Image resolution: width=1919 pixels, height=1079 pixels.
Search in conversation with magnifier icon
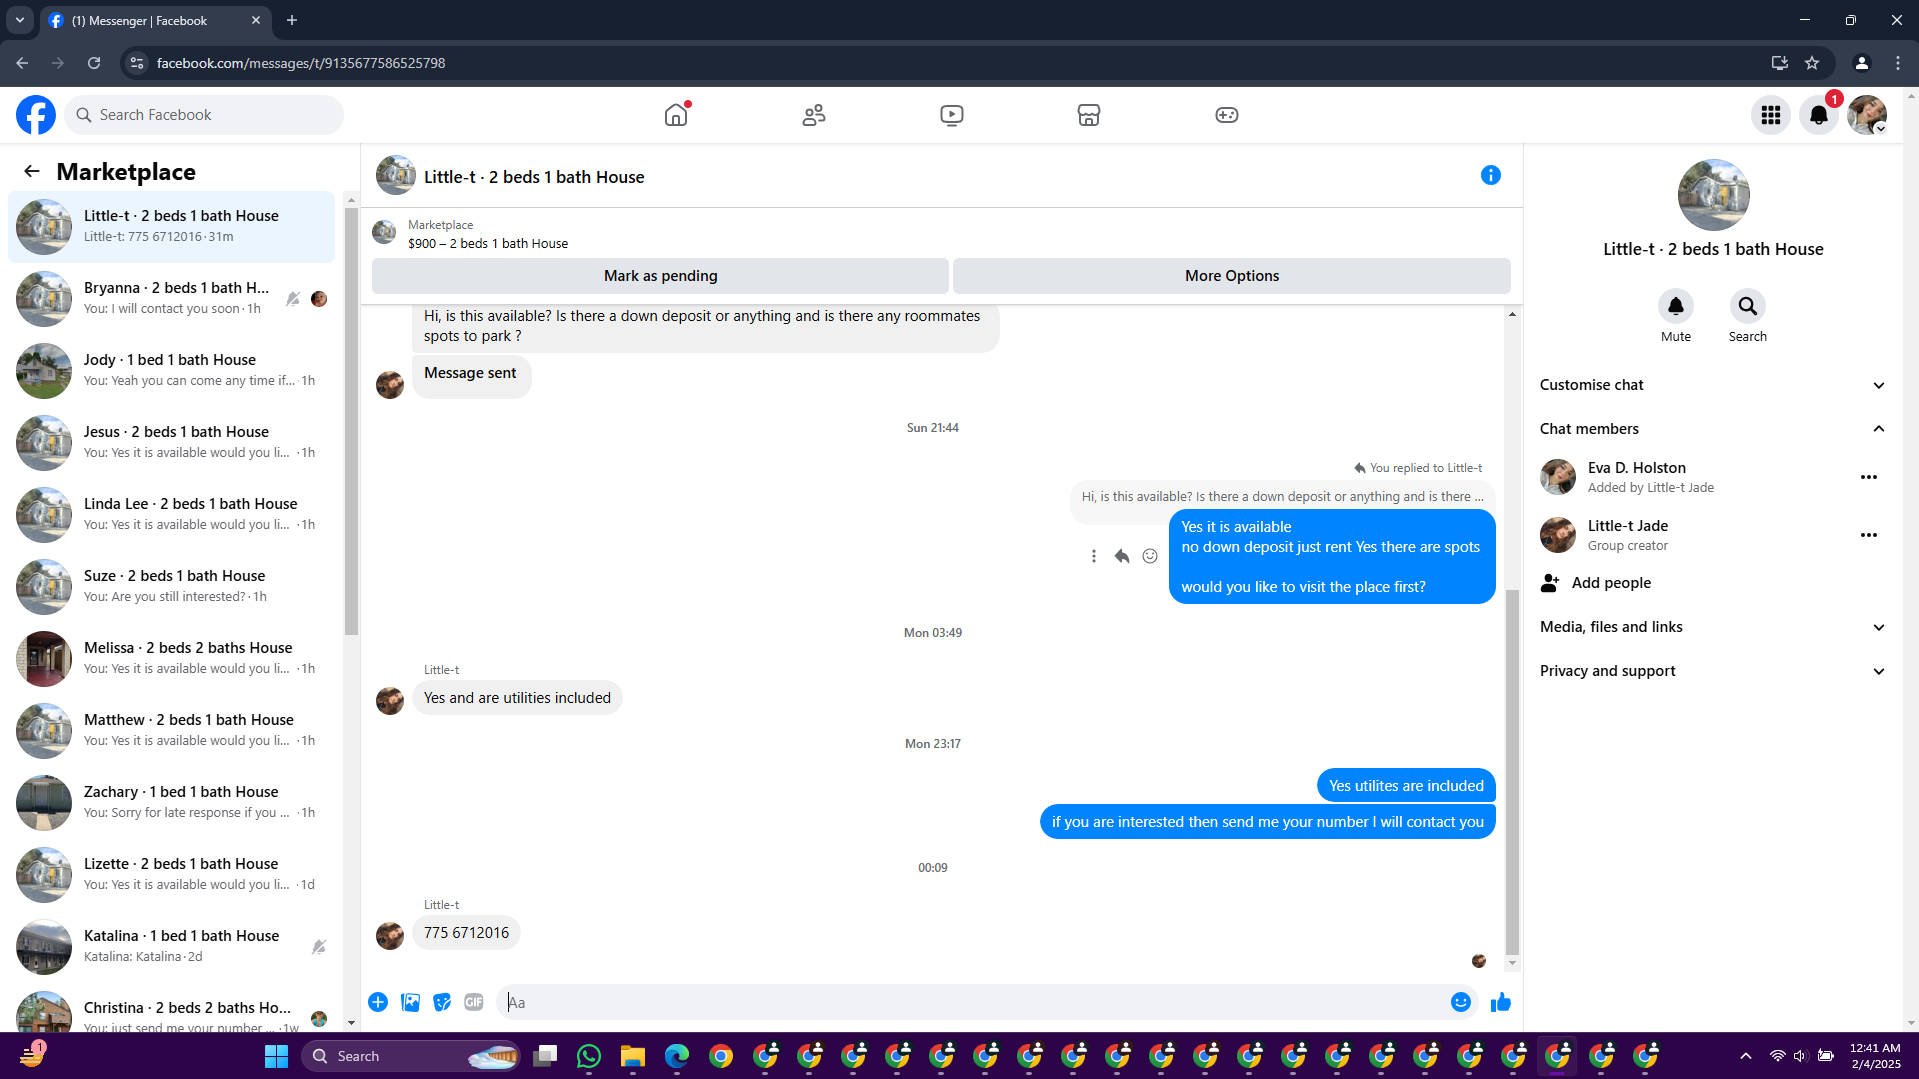pos(1748,306)
